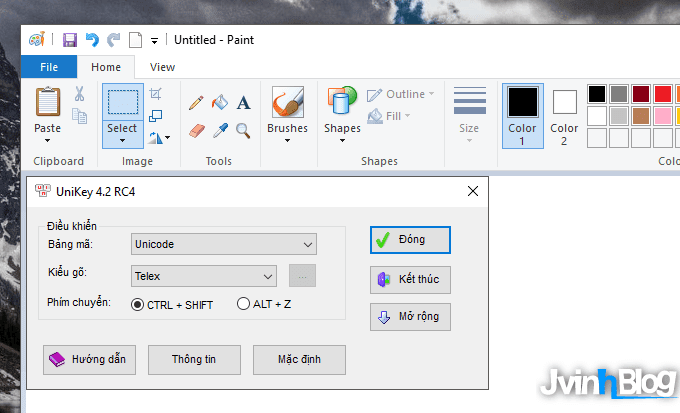The width and height of the screenshot is (680, 413).
Task: Pick the brown palette swatch
Action: pyautogui.click(x=641, y=116)
